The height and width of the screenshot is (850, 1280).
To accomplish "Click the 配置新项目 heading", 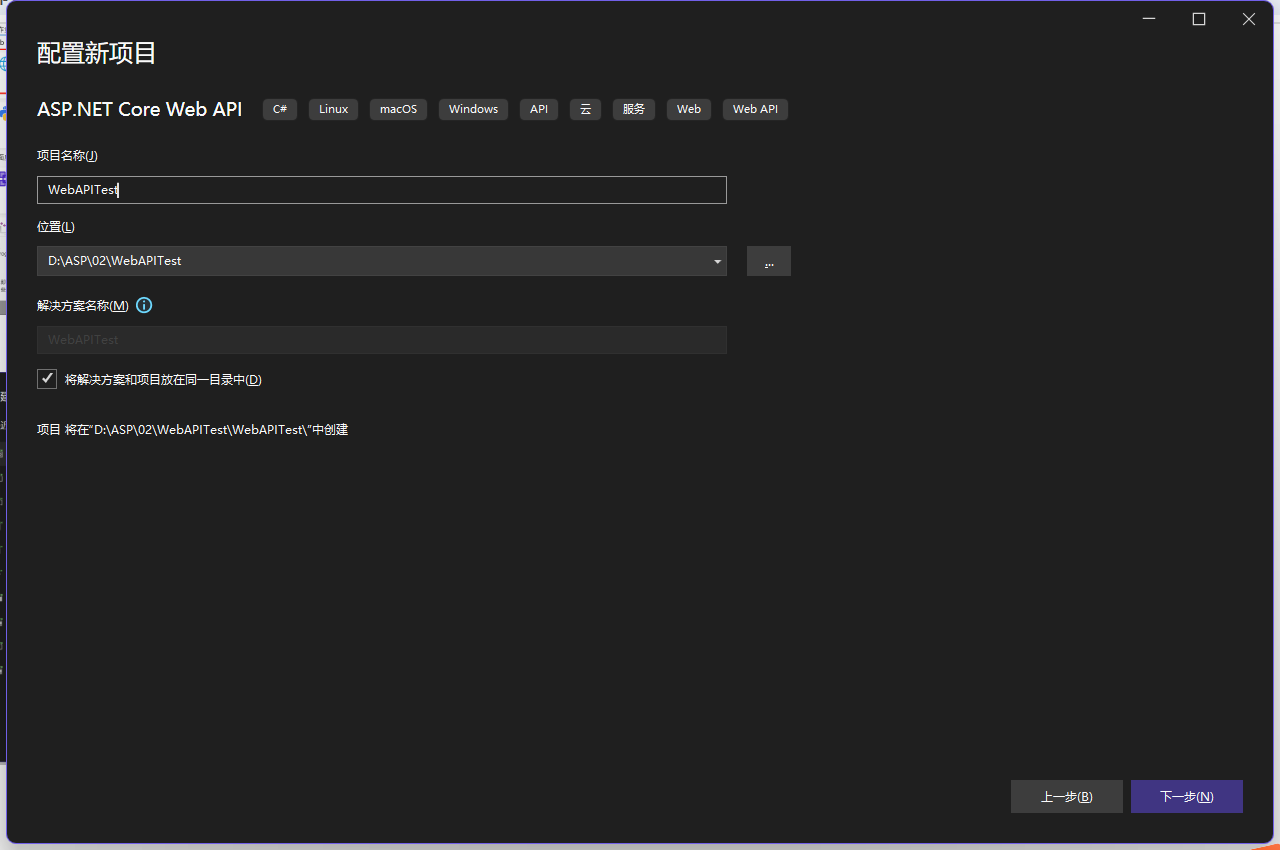I will 97,53.
